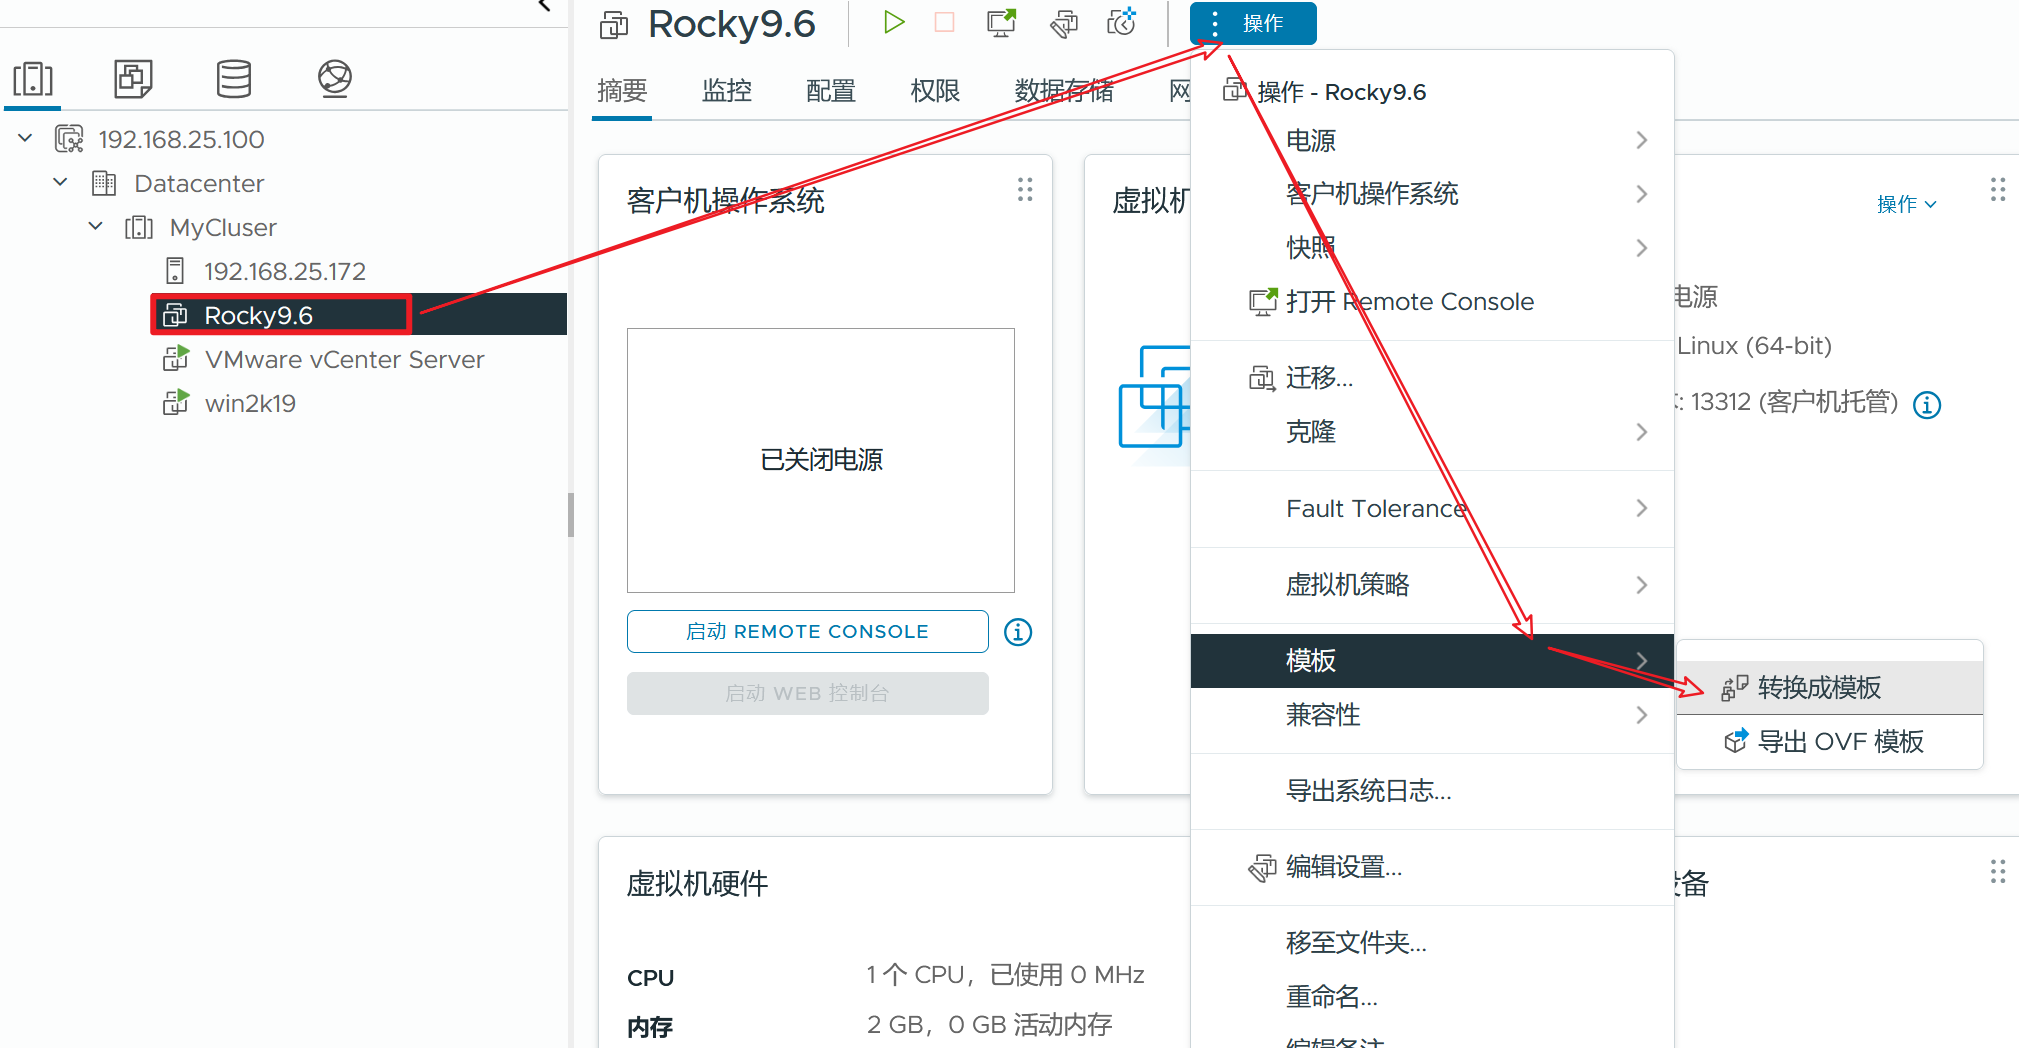Expand the 兼容性 submenu
This screenshot has height=1048, width=2019.
click(1432, 715)
